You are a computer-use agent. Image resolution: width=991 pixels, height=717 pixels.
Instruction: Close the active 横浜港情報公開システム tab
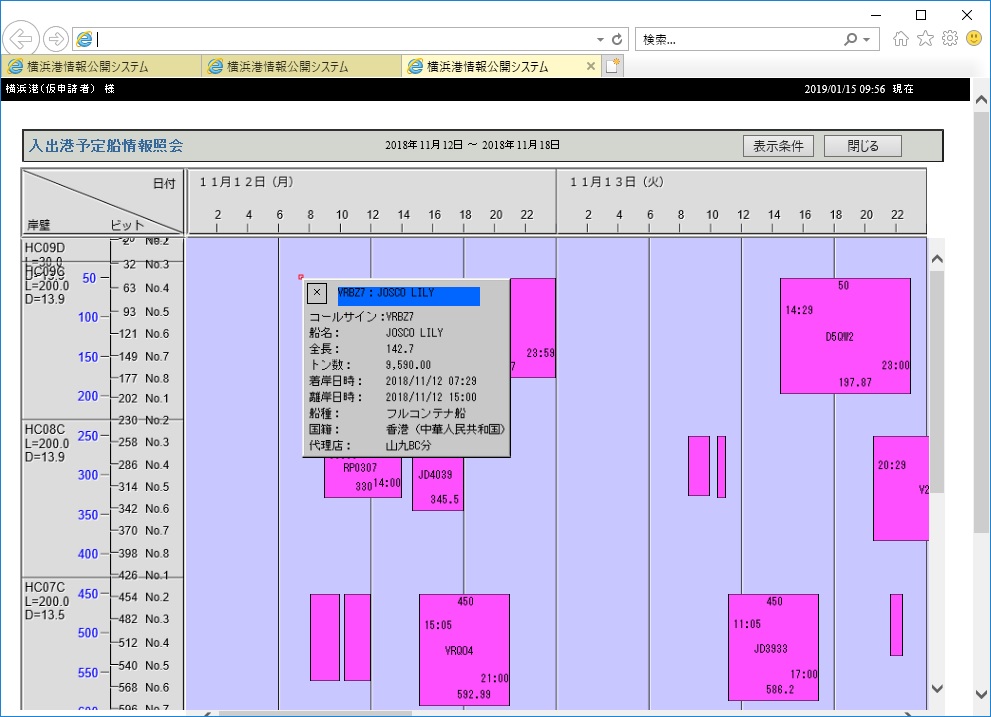pos(590,66)
